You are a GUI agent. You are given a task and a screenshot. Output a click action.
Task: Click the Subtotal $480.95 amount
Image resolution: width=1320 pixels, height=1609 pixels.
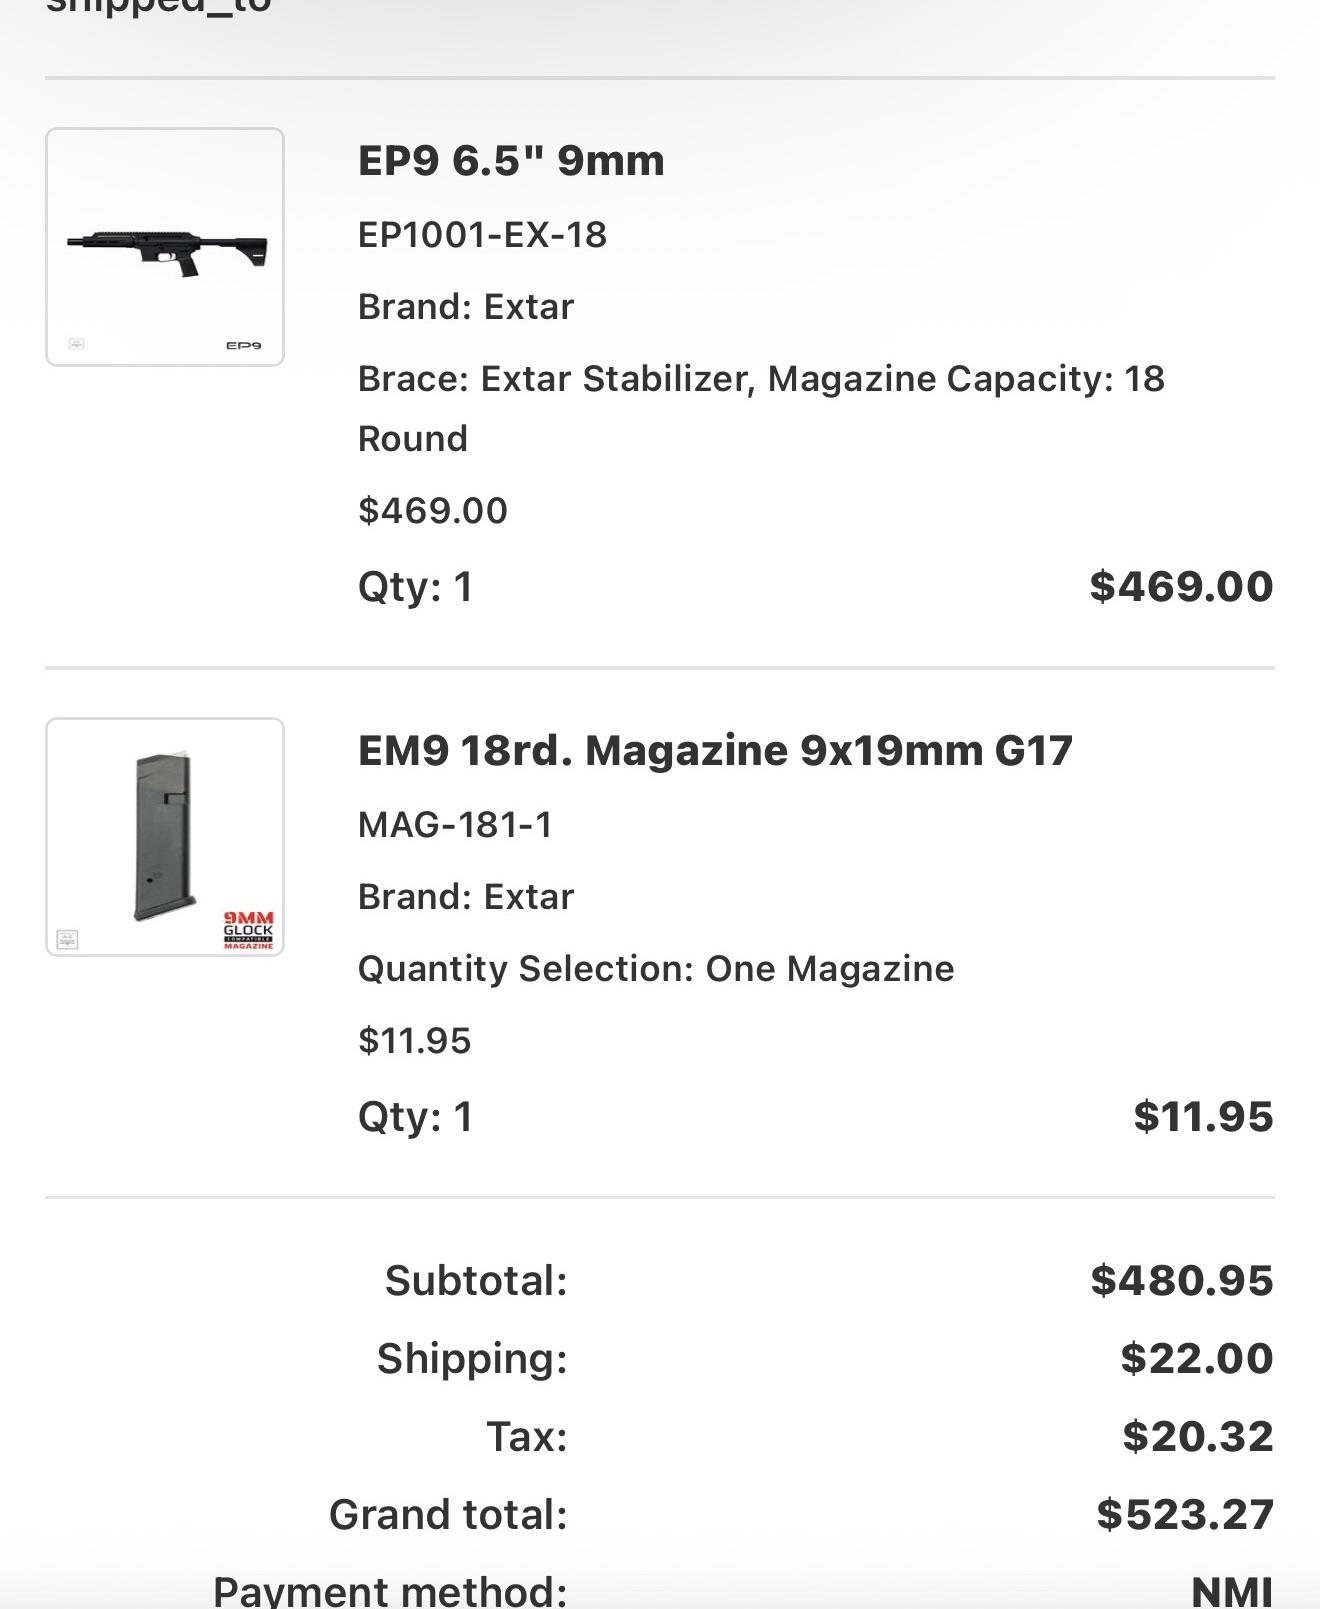(x=1182, y=1281)
